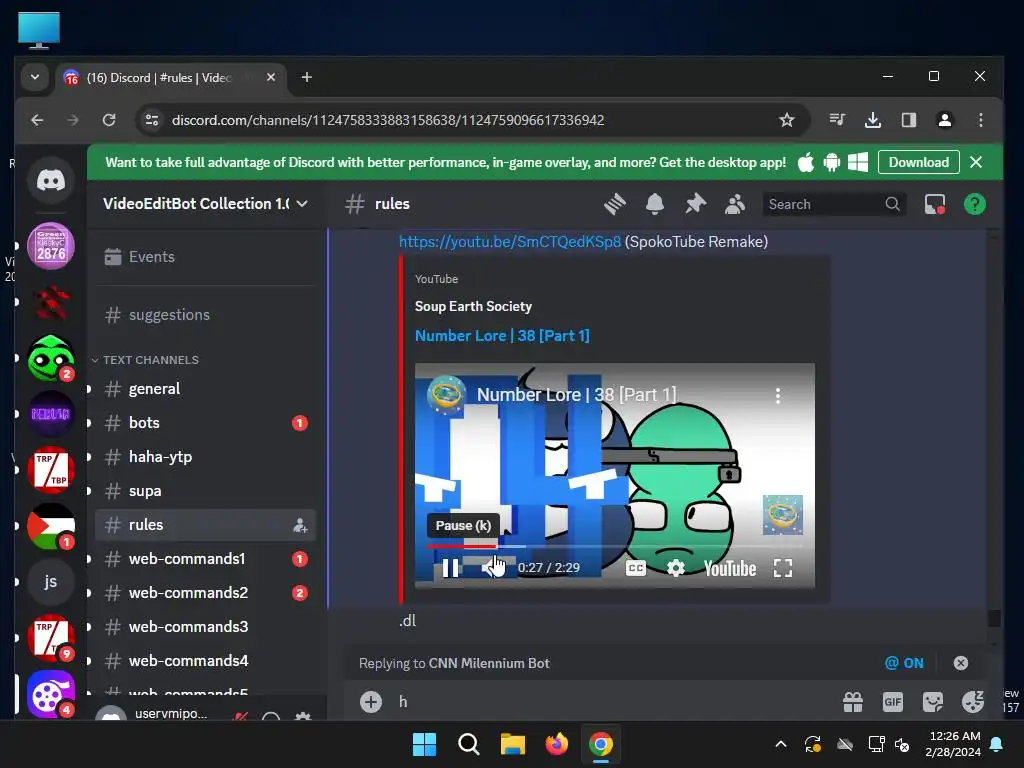This screenshot has height=768, width=1024.
Task: Open the Nitro gift icon
Action: point(853,702)
